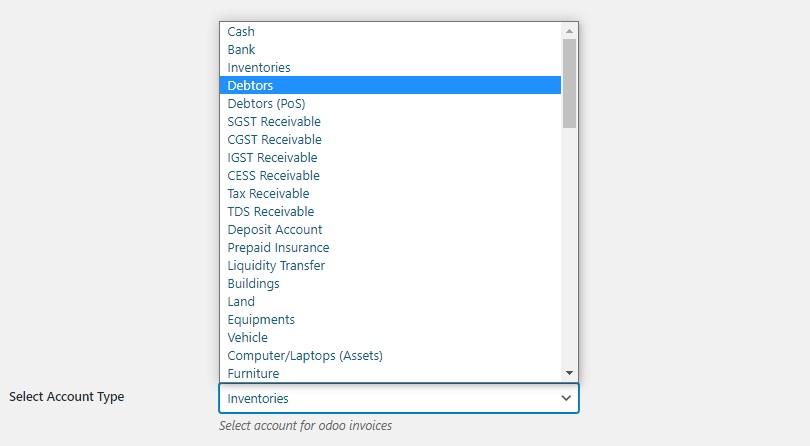Click the list scrollbar thumb
810x446 pixels.
(569, 83)
